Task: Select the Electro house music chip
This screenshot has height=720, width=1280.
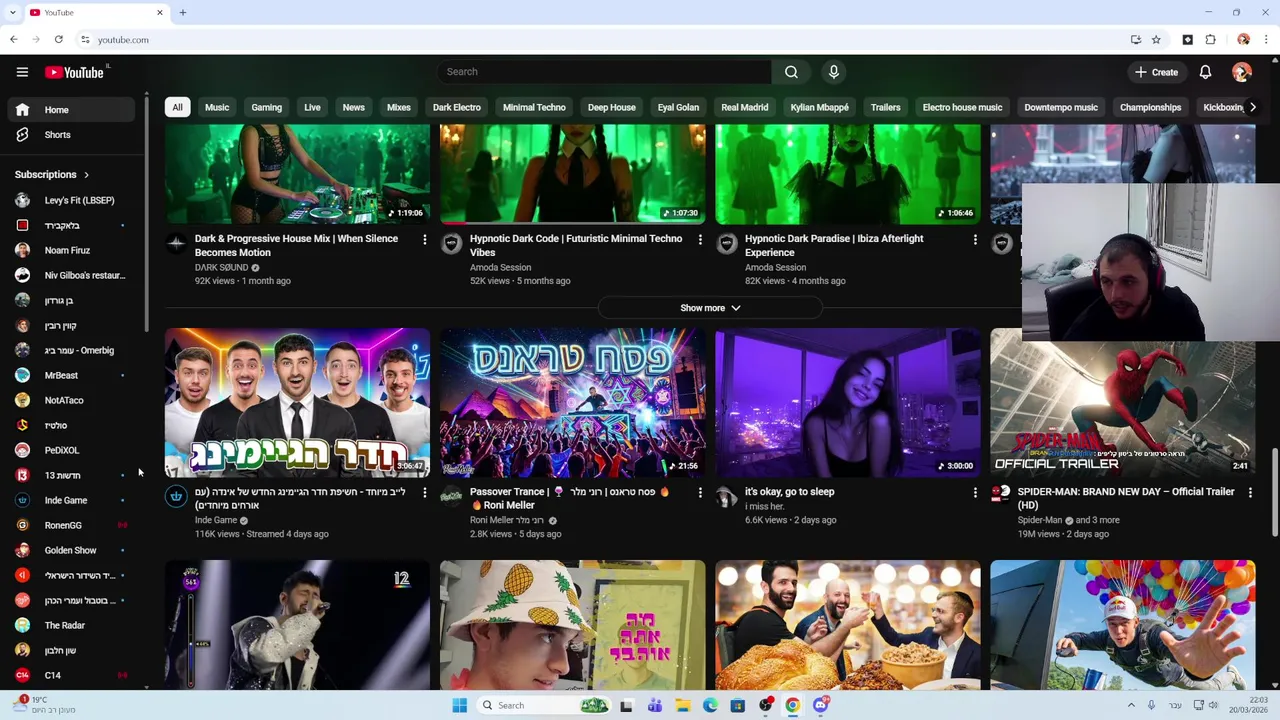Action: click(x=962, y=107)
